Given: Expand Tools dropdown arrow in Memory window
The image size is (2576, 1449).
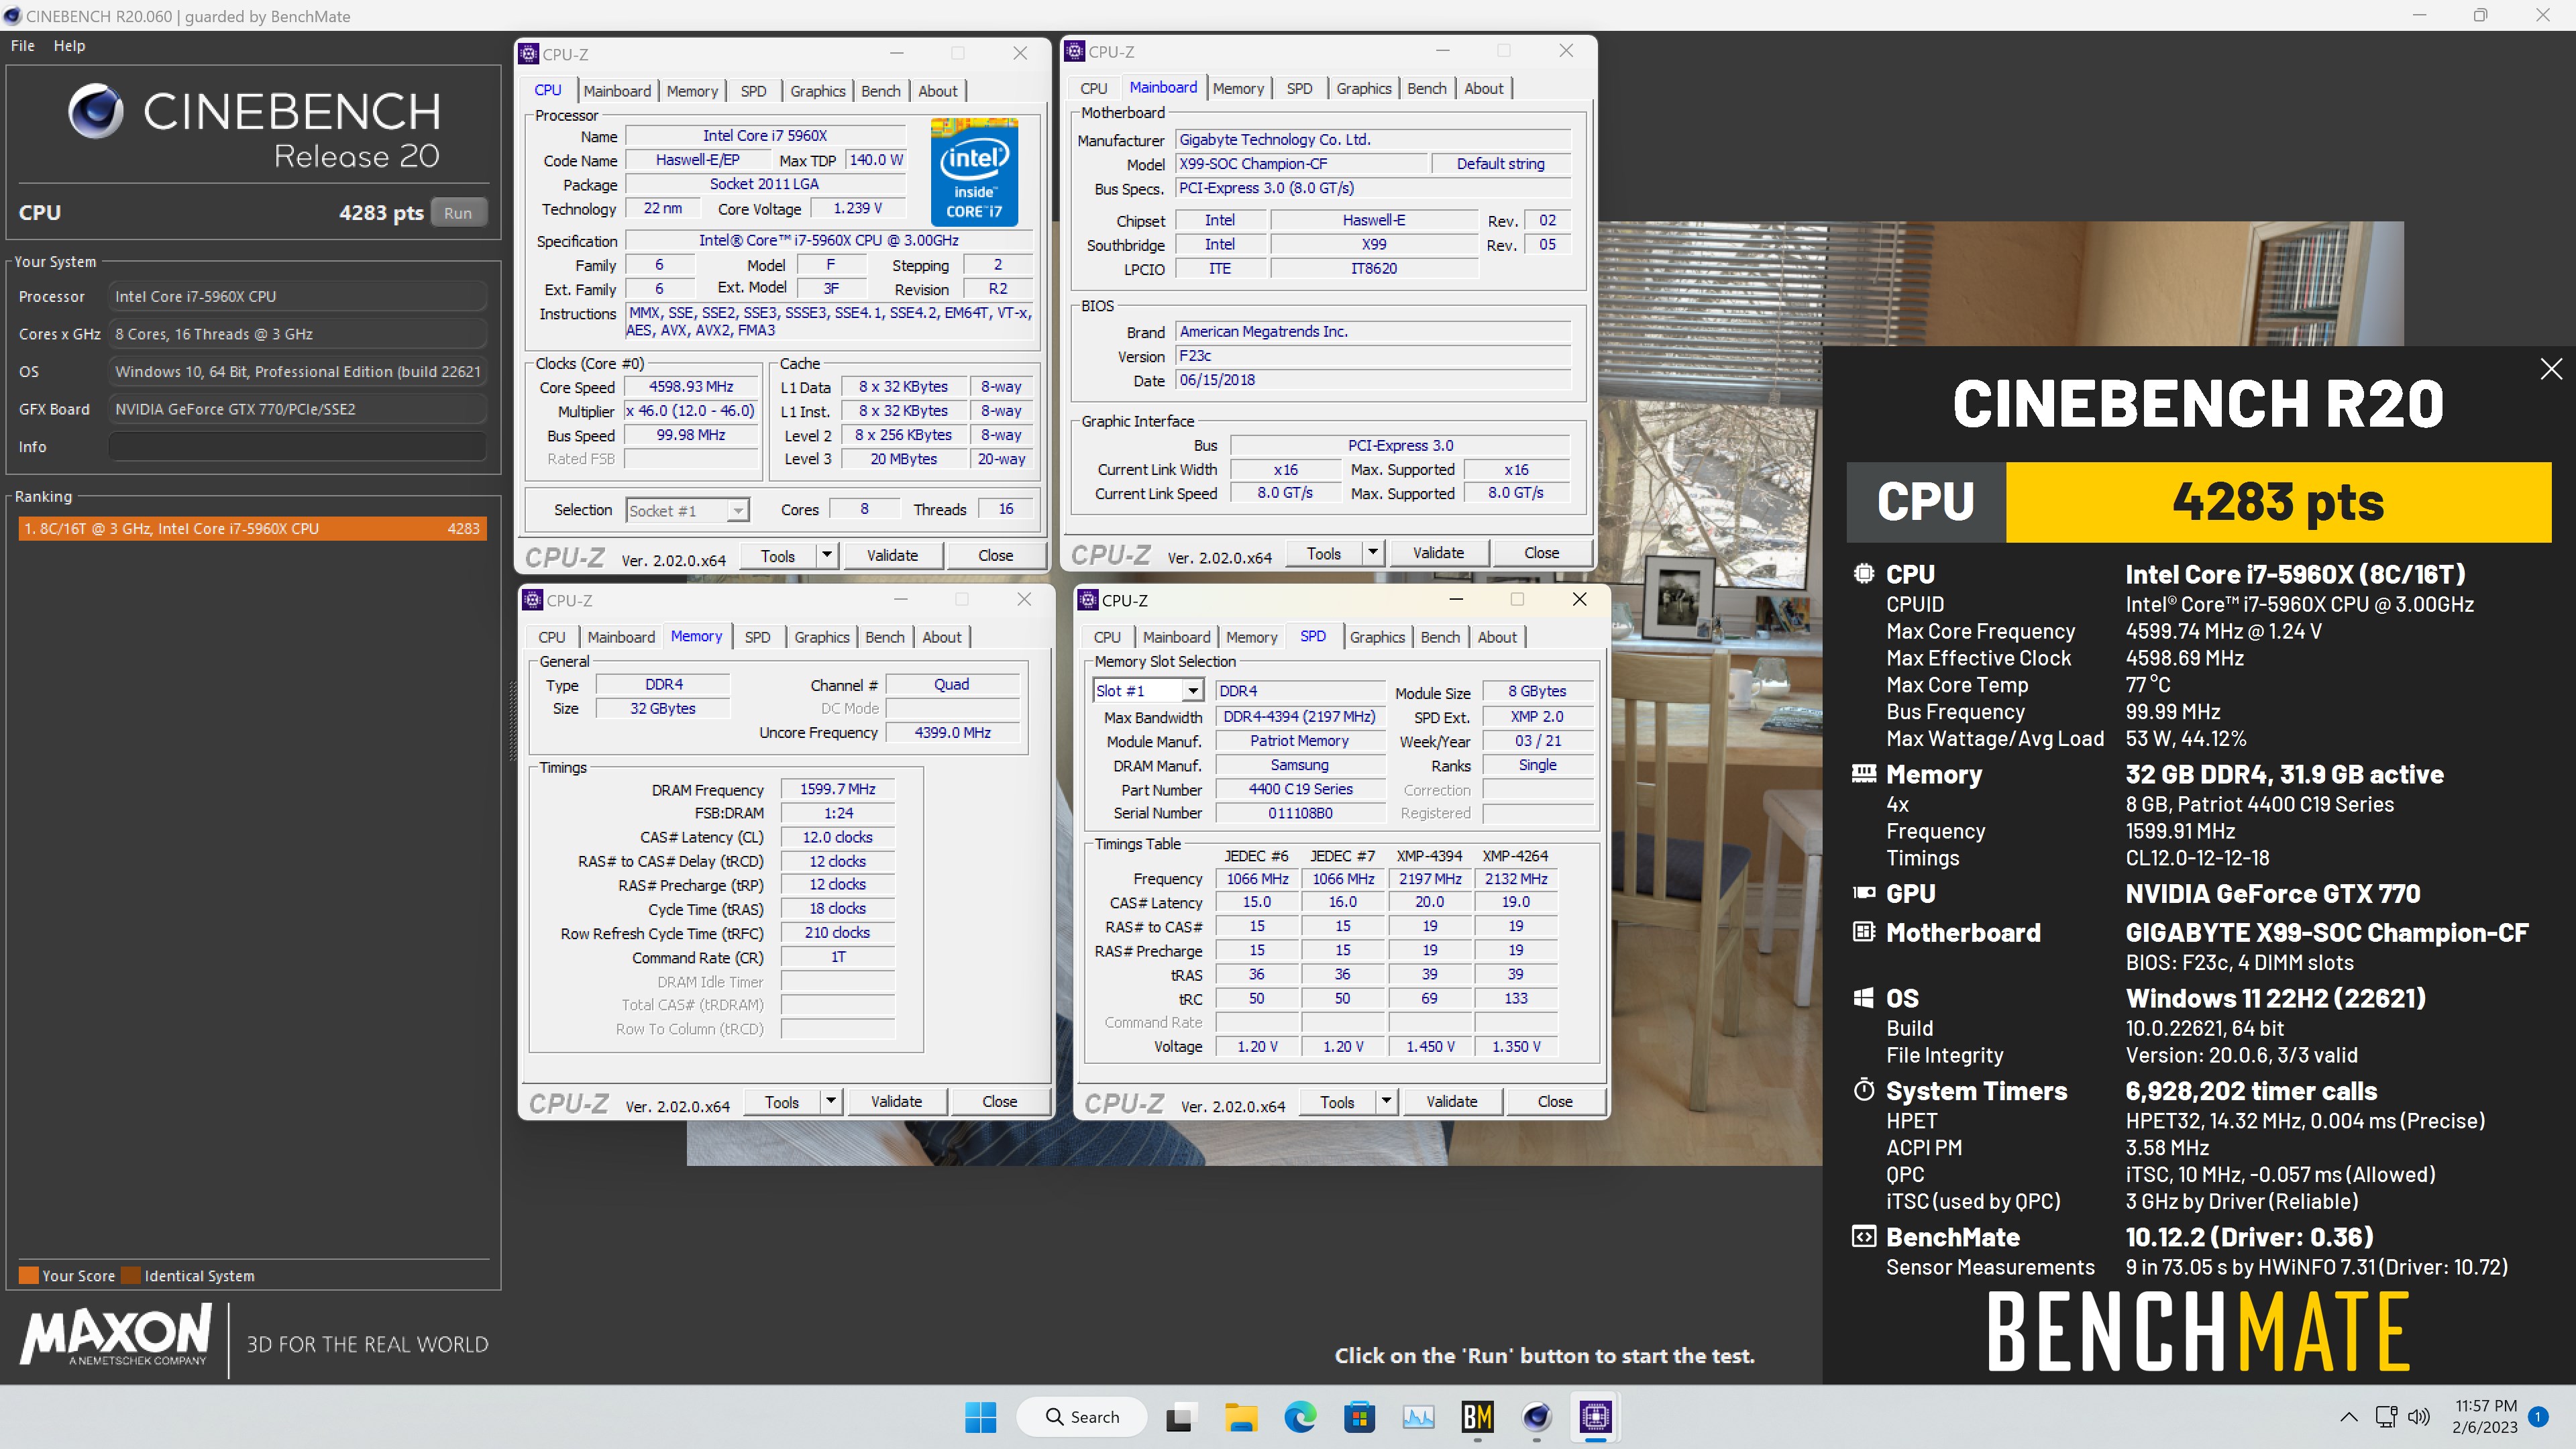Looking at the screenshot, I should click(x=831, y=1101).
